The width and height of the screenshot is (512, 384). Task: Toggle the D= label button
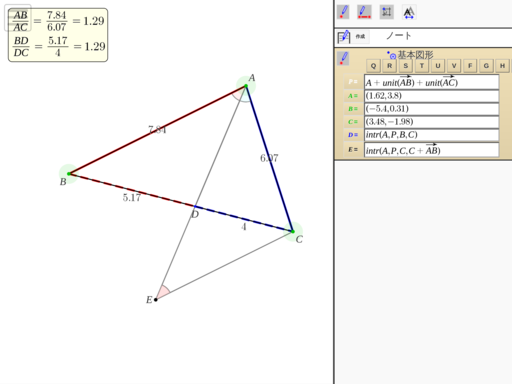click(353, 135)
